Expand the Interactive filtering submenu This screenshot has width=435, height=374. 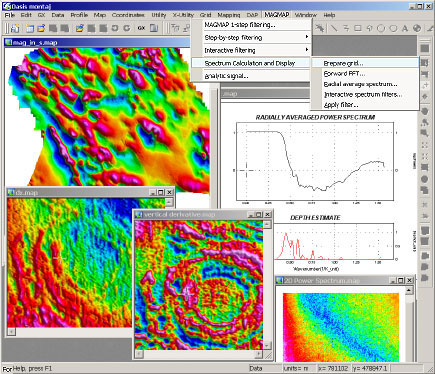click(251, 50)
